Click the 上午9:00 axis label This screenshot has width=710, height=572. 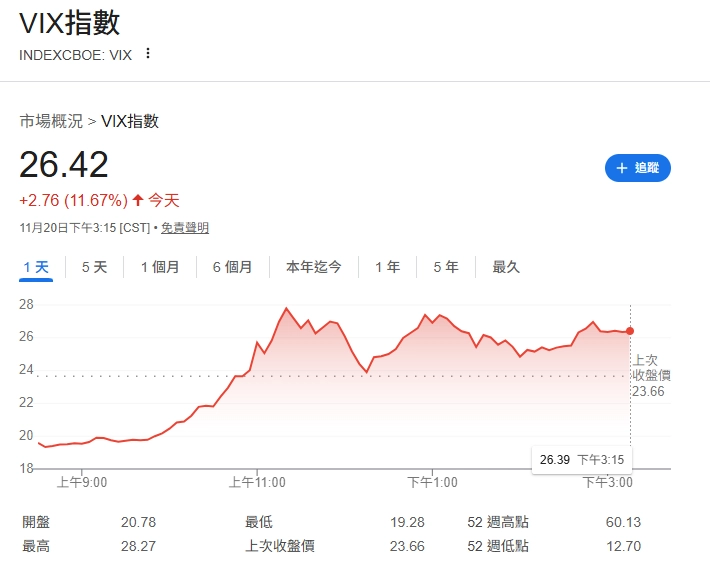click(82, 482)
